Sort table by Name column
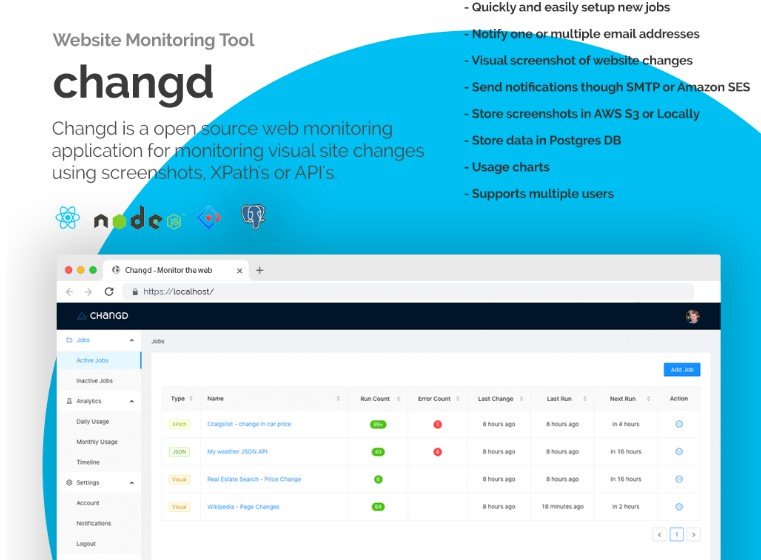Viewport: 761px width, 560px height. coord(338,398)
